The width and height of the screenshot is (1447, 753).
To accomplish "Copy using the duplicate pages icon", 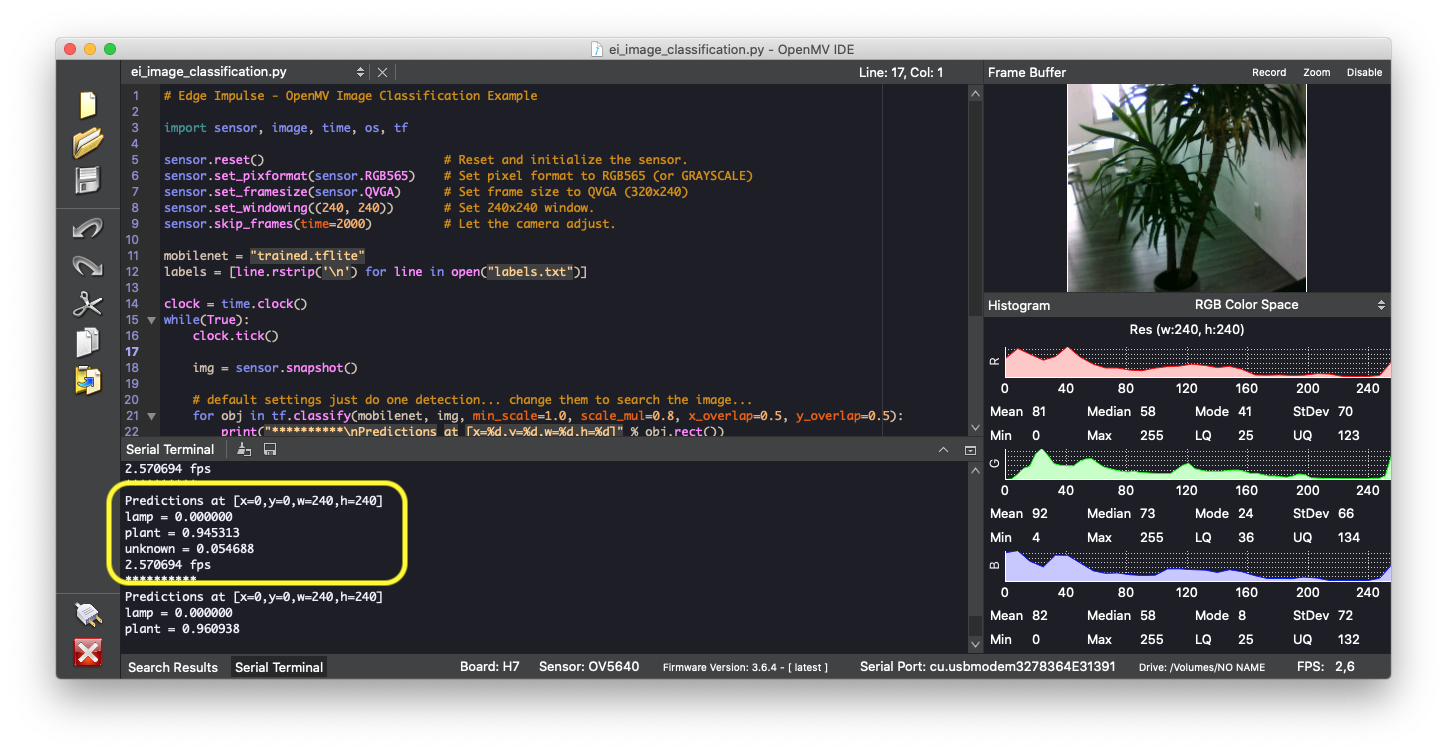I will tap(88, 342).
